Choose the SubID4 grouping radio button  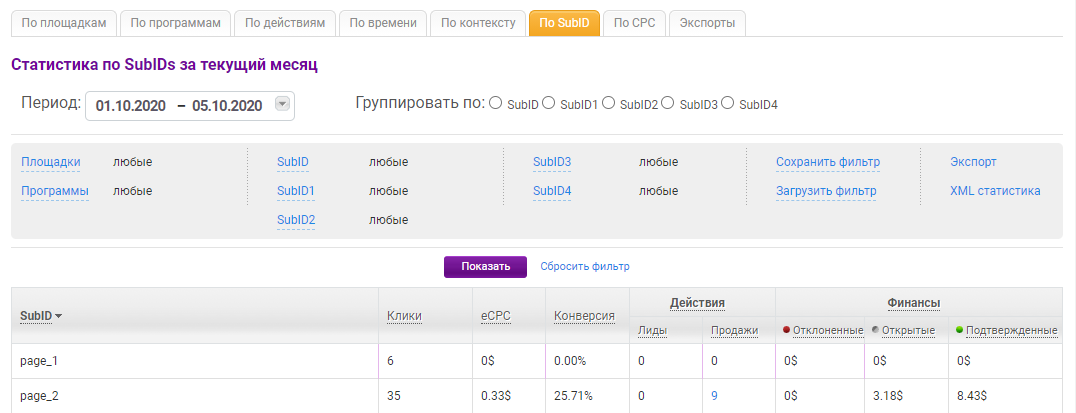(728, 103)
